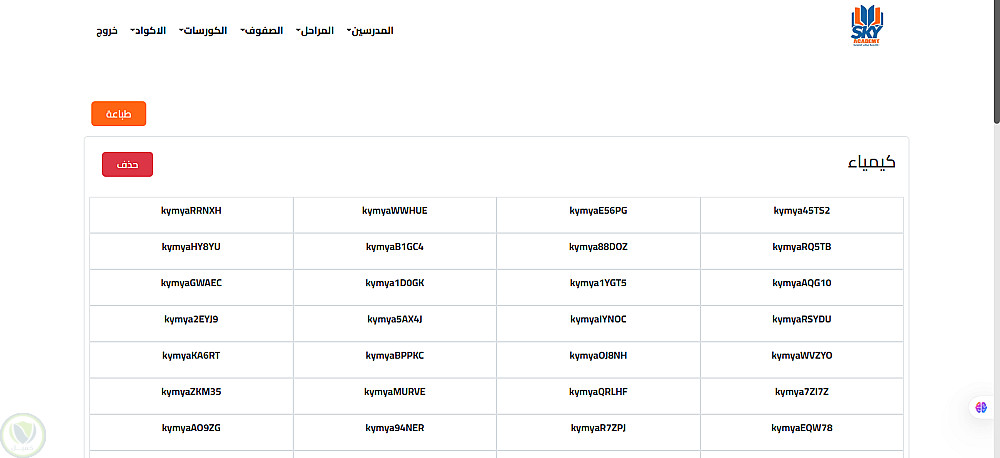The image size is (1000, 458).
Task: Select the kymya1D0GK code entry
Action: (x=395, y=283)
